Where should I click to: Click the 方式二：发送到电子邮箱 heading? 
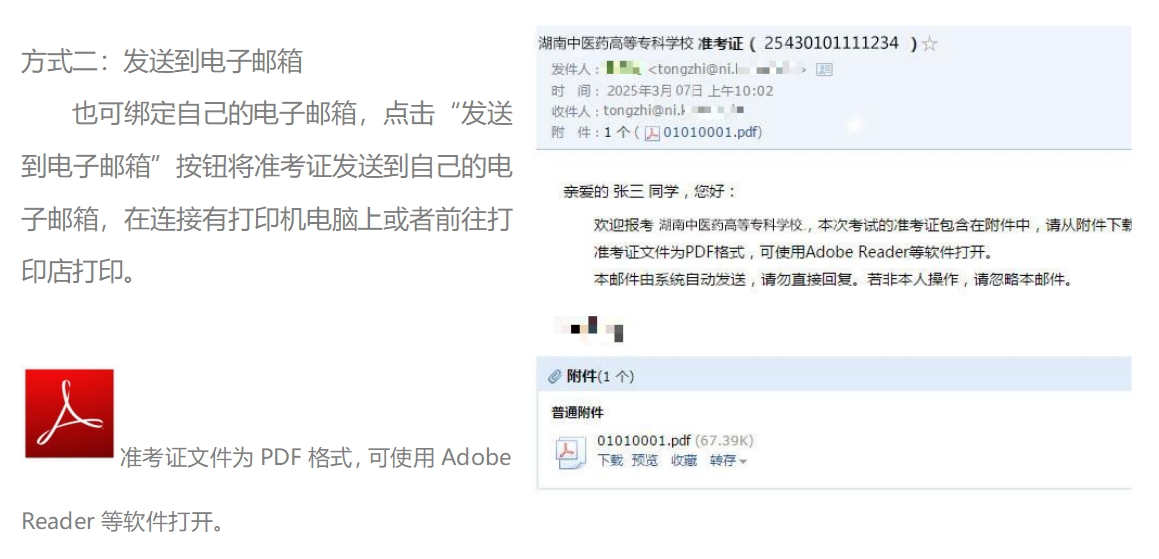pyautogui.click(x=162, y=62)
